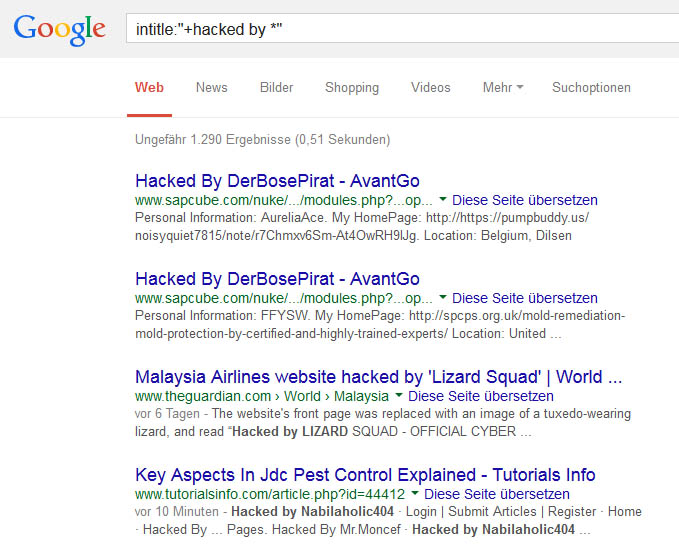Viewport: 679px width, 555px height.
Task: Expand the arrow beside the second sapcube.com URL
Action: click(443, 298)
